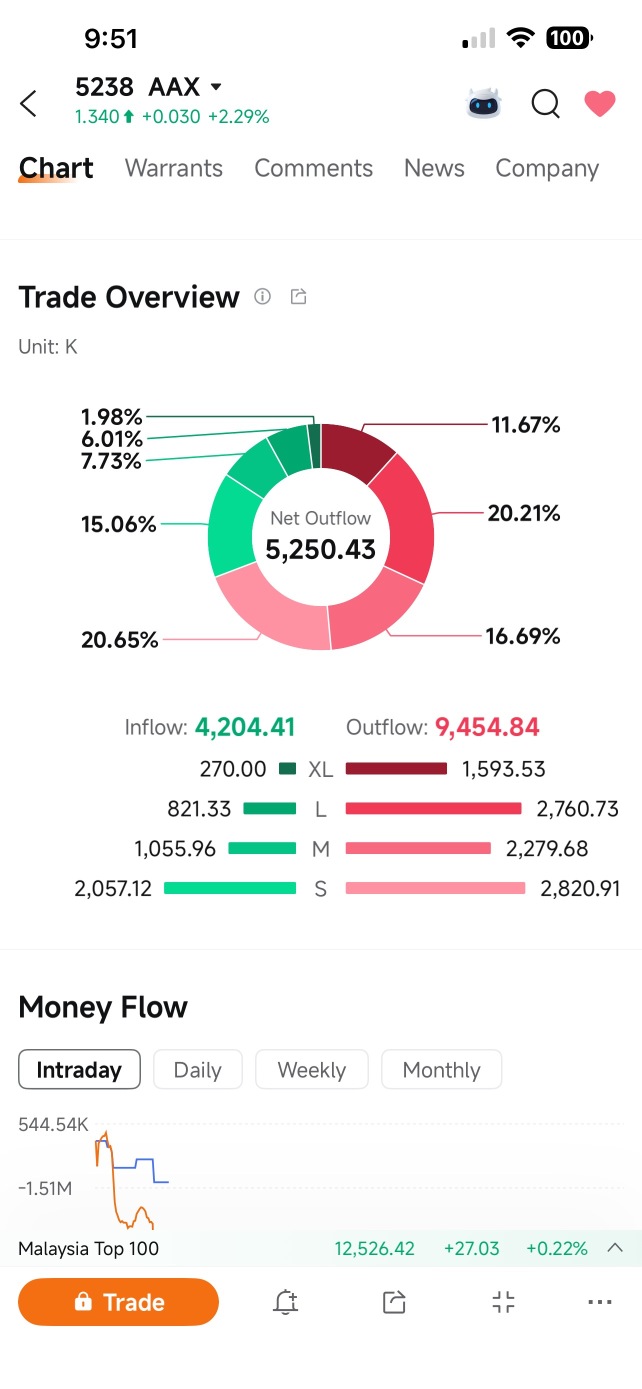This screenshot has height=1389, width=642.
Task: Switch to the Warrants tab
Action: 174,168
